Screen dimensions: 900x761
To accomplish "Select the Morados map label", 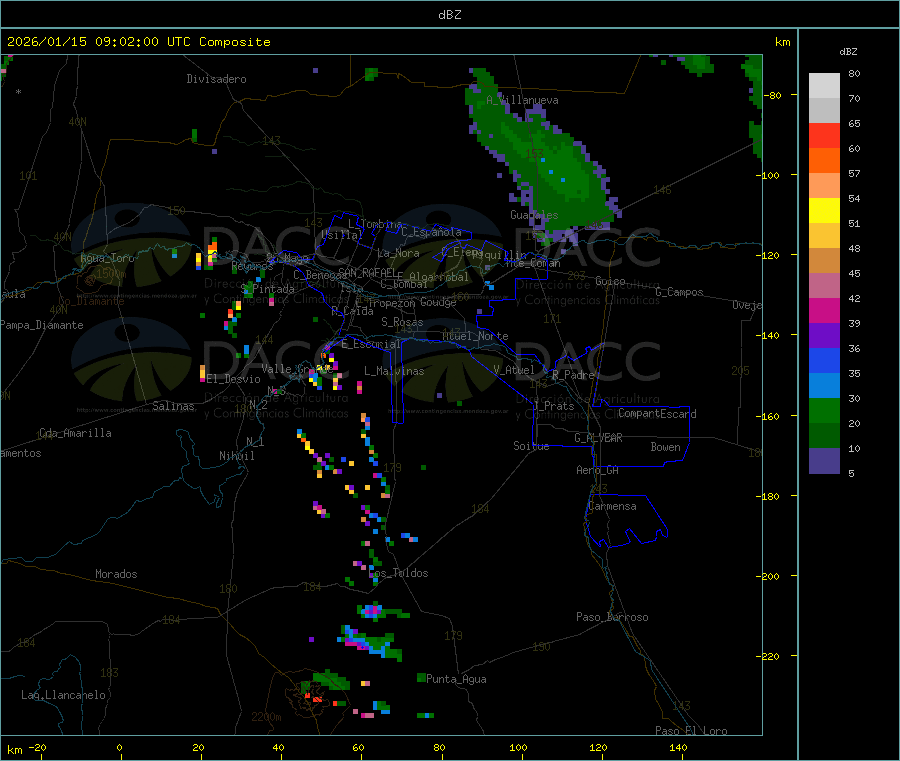I will coord(116,574).
